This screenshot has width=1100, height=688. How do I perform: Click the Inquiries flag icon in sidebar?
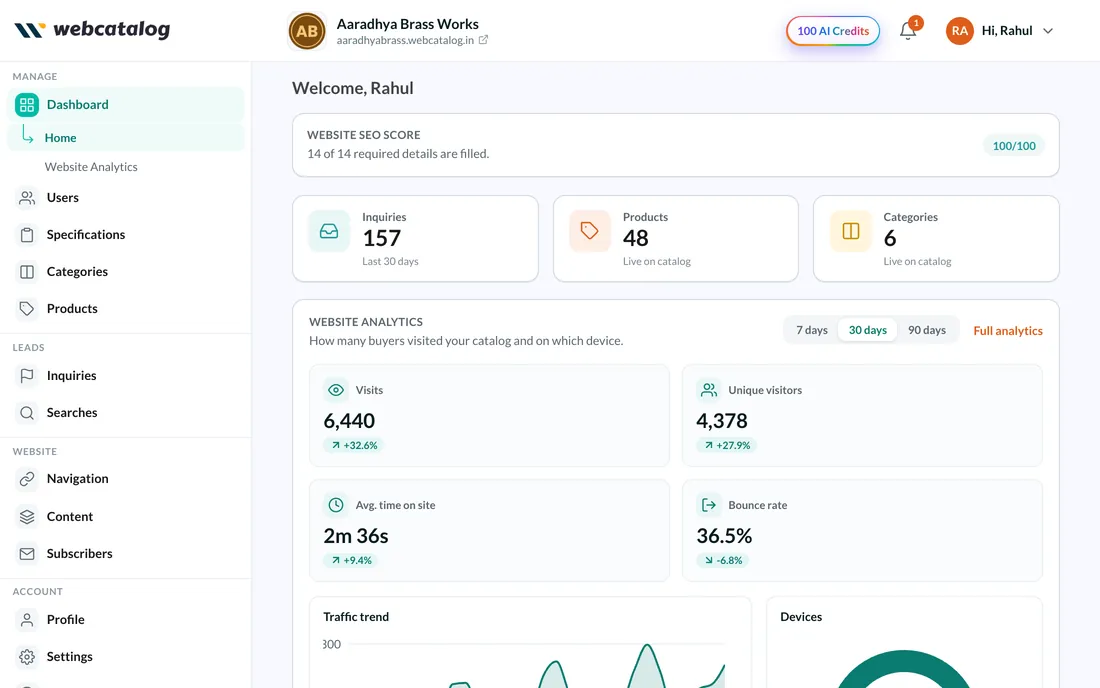click(27, 376)
